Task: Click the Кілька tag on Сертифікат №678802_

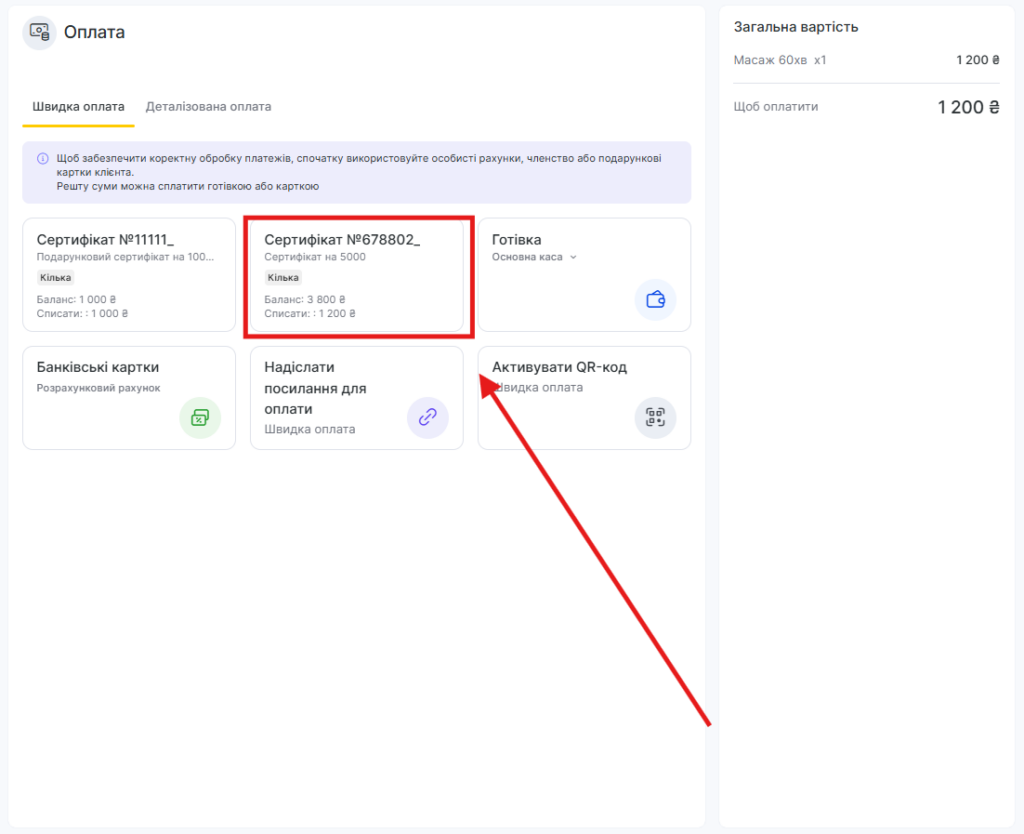Action: click(x=283, y=278)
